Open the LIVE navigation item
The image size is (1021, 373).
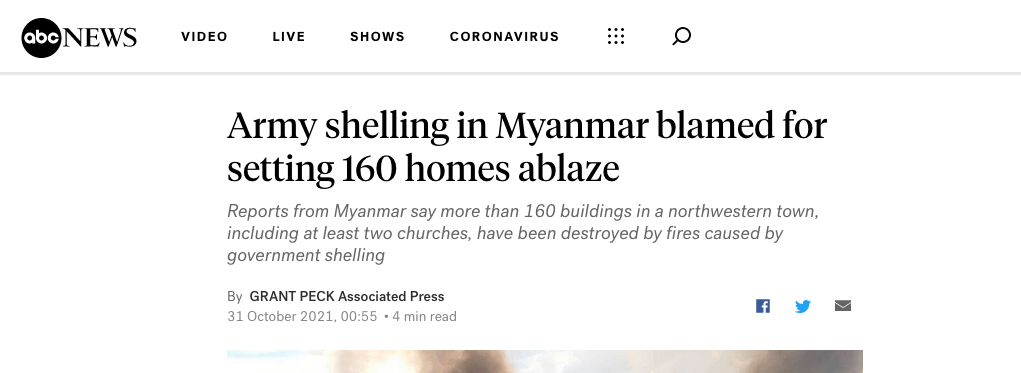(x=288, y=36)
